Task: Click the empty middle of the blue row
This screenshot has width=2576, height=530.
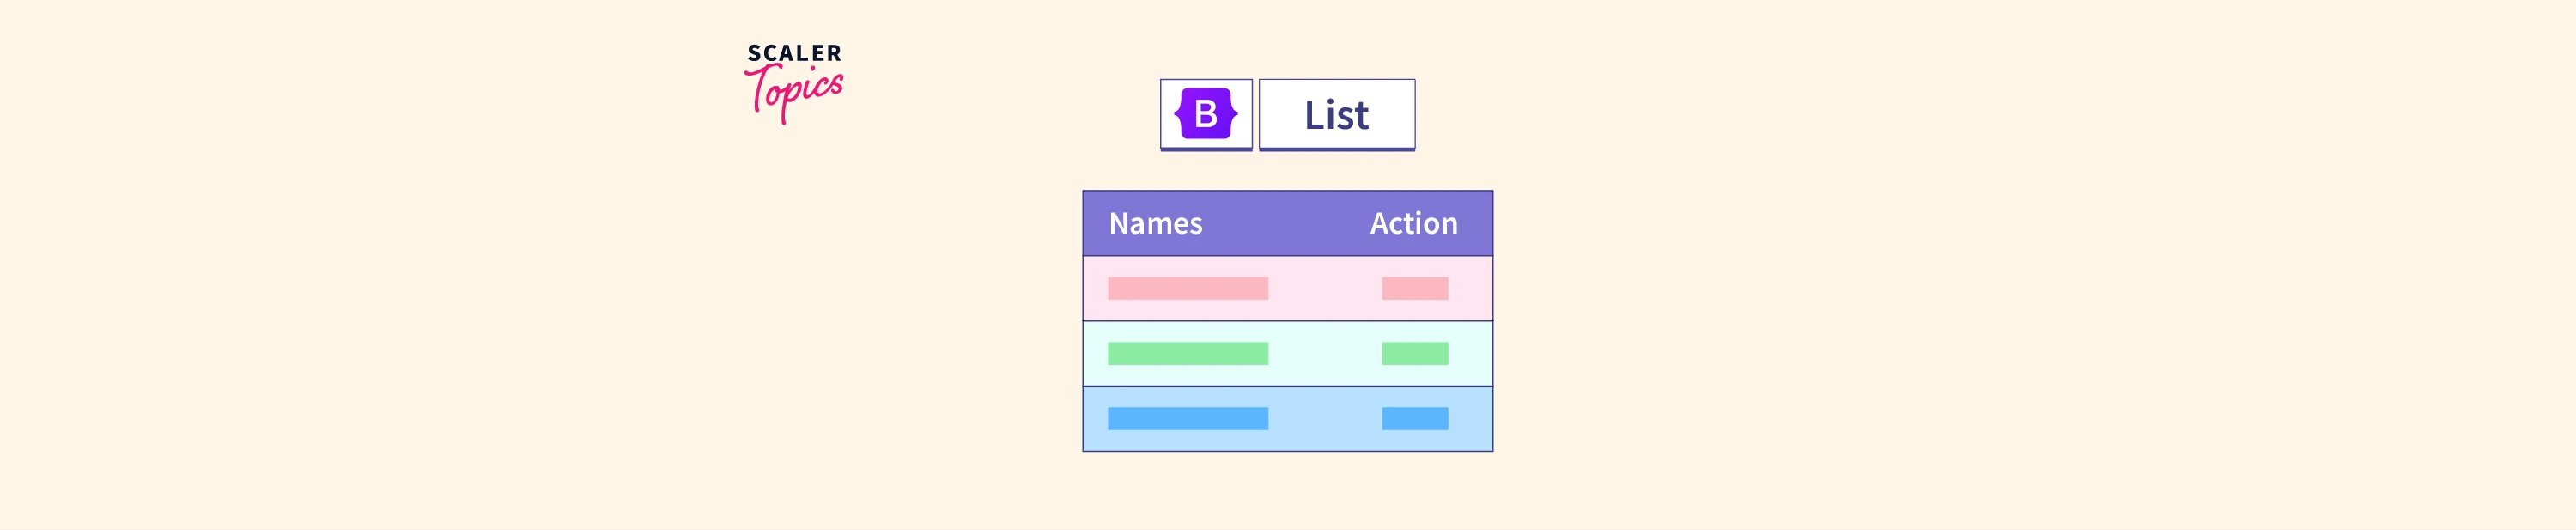Action: pos(1325,419)
